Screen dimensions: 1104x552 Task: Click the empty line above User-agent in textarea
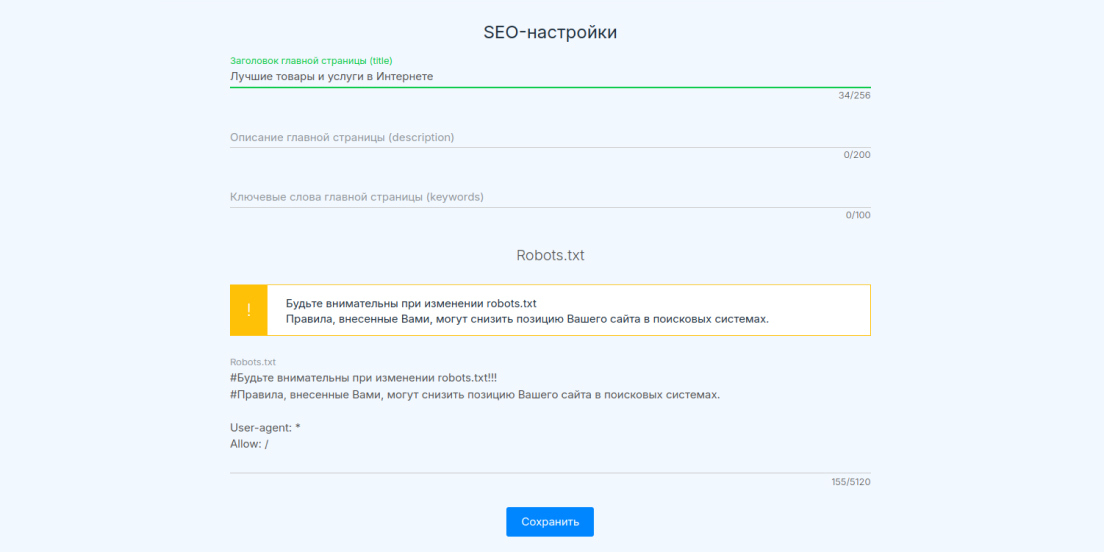550,411
